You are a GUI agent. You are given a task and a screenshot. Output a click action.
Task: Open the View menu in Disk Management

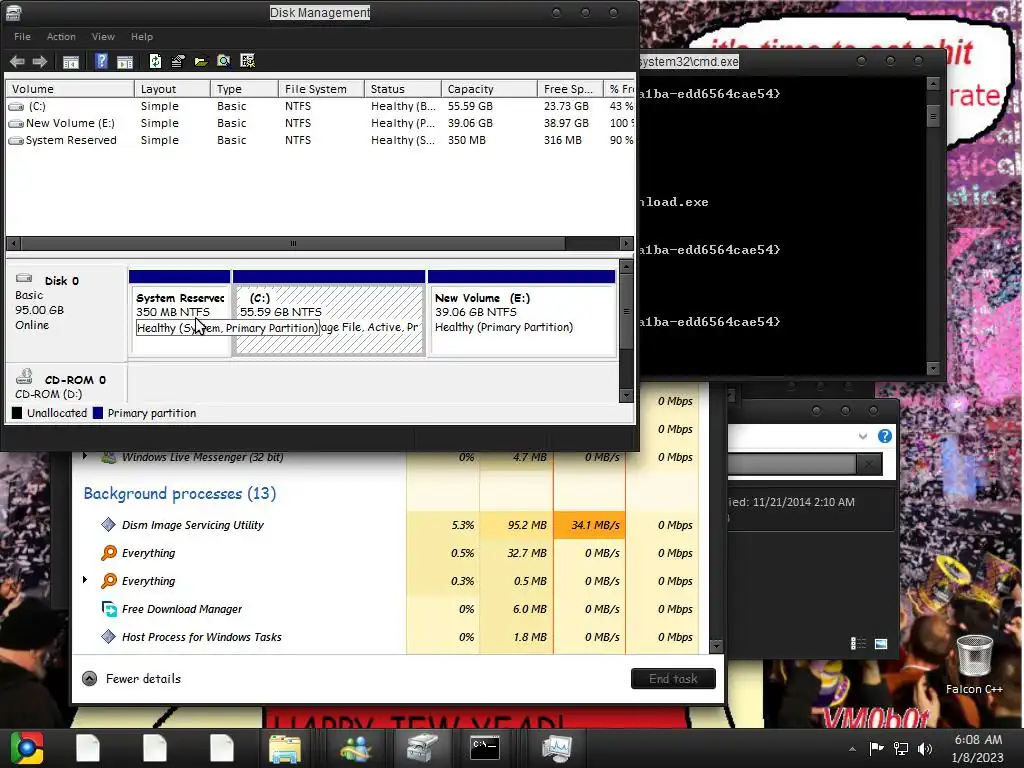(103, 37)
